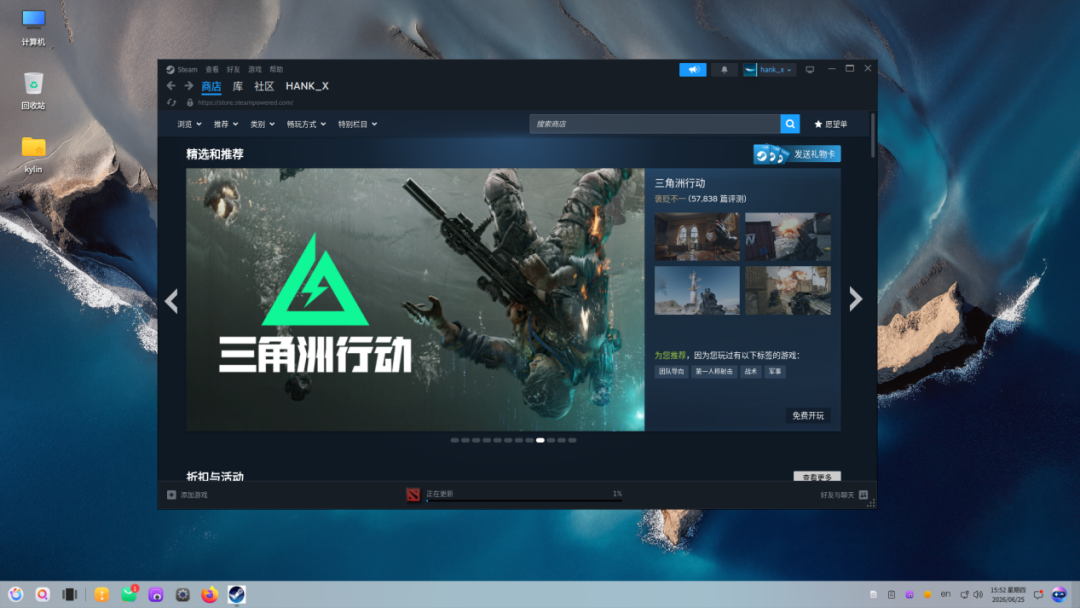
Task: Open the taskbar search icon
Action: pyautogui.click(x=43, y=594)
